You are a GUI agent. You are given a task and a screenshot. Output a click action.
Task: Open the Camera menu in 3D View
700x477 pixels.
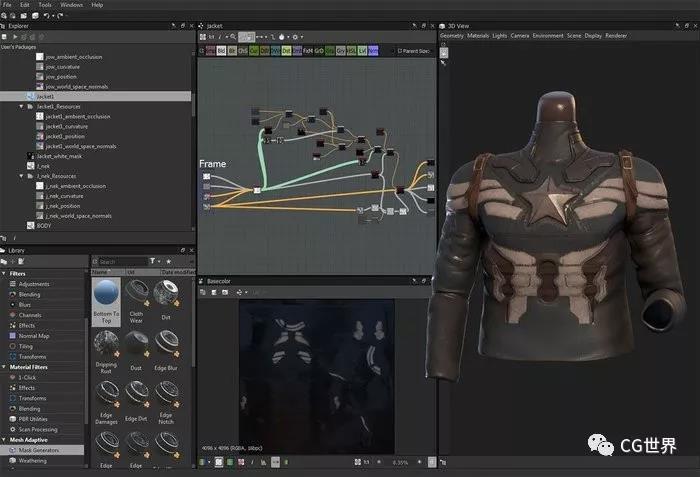click(x=520, y=36)
